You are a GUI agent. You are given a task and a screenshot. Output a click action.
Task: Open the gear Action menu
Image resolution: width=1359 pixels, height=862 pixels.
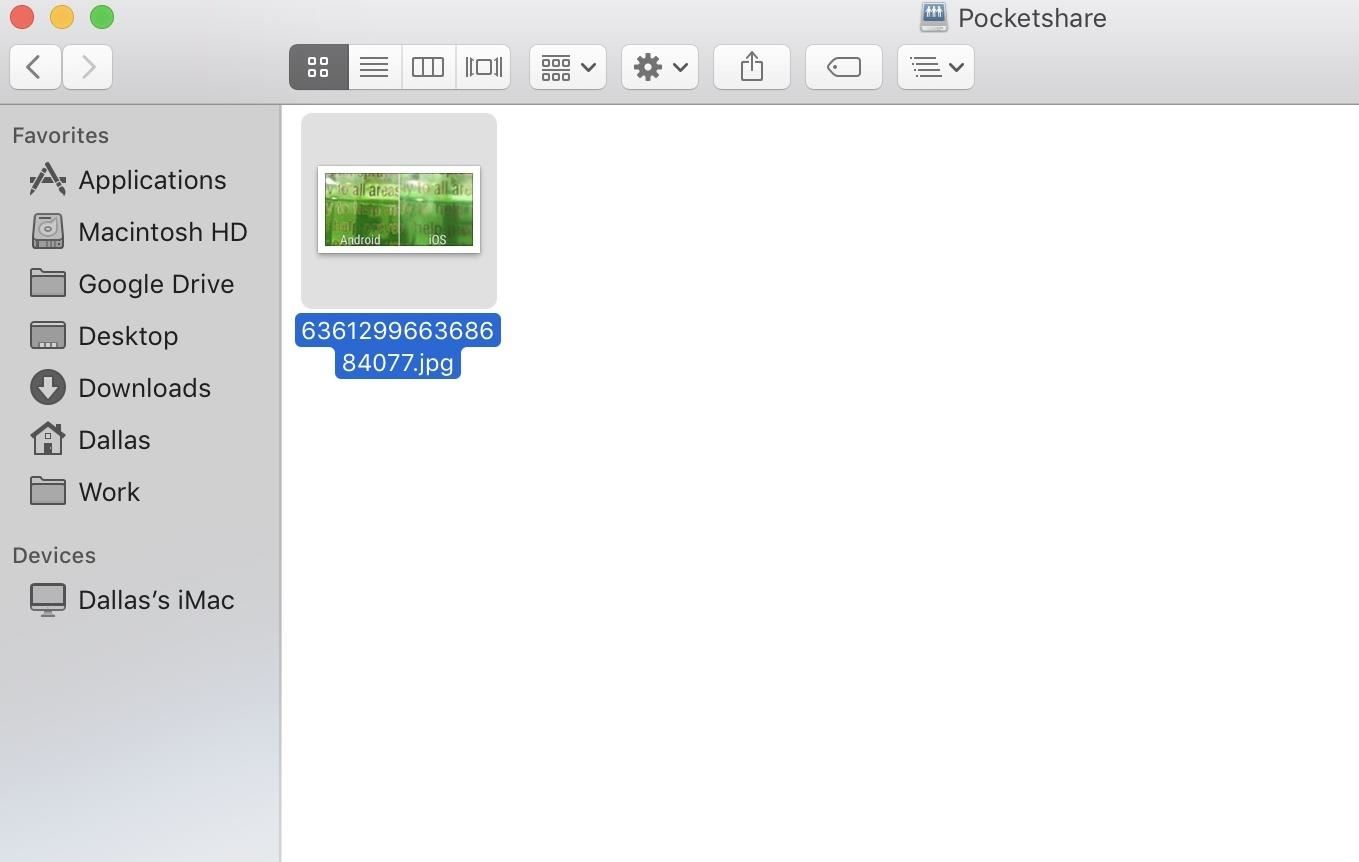(660, 67)
